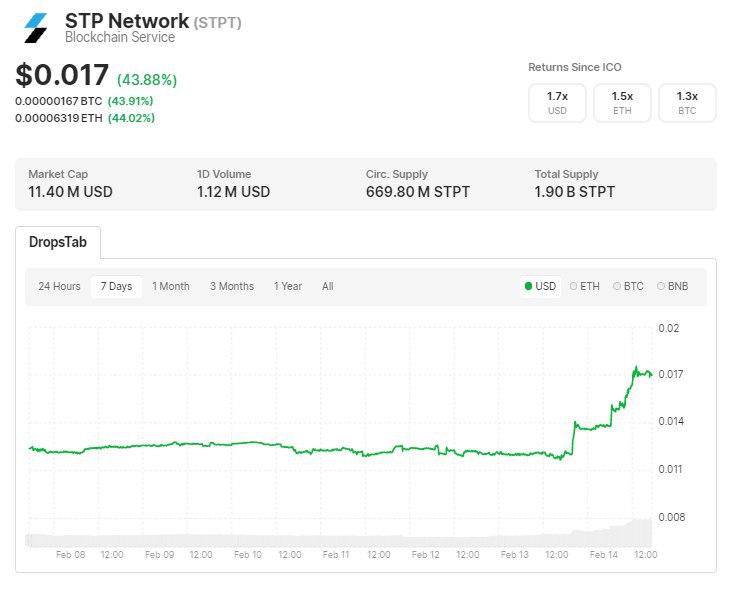Screen dimensions: 733x592
Task: Click the Market Cap 11.40 M USD value
Action: coord(70,192)
